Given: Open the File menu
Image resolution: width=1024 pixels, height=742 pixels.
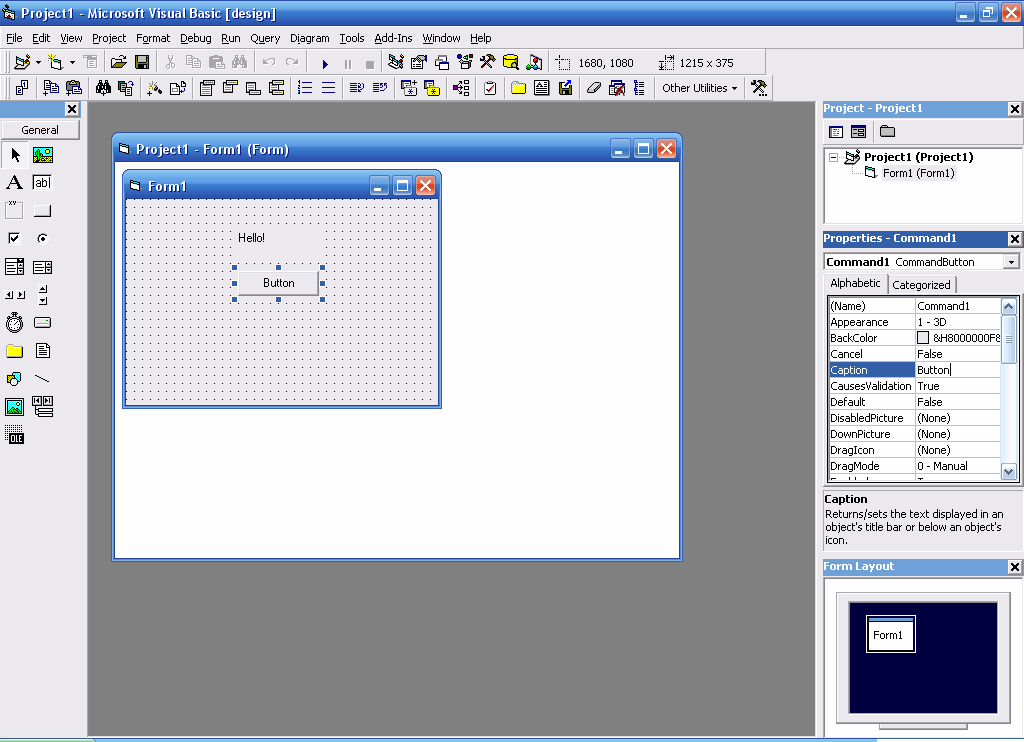Looking at the screenshot, I should [x=14, y=38].
